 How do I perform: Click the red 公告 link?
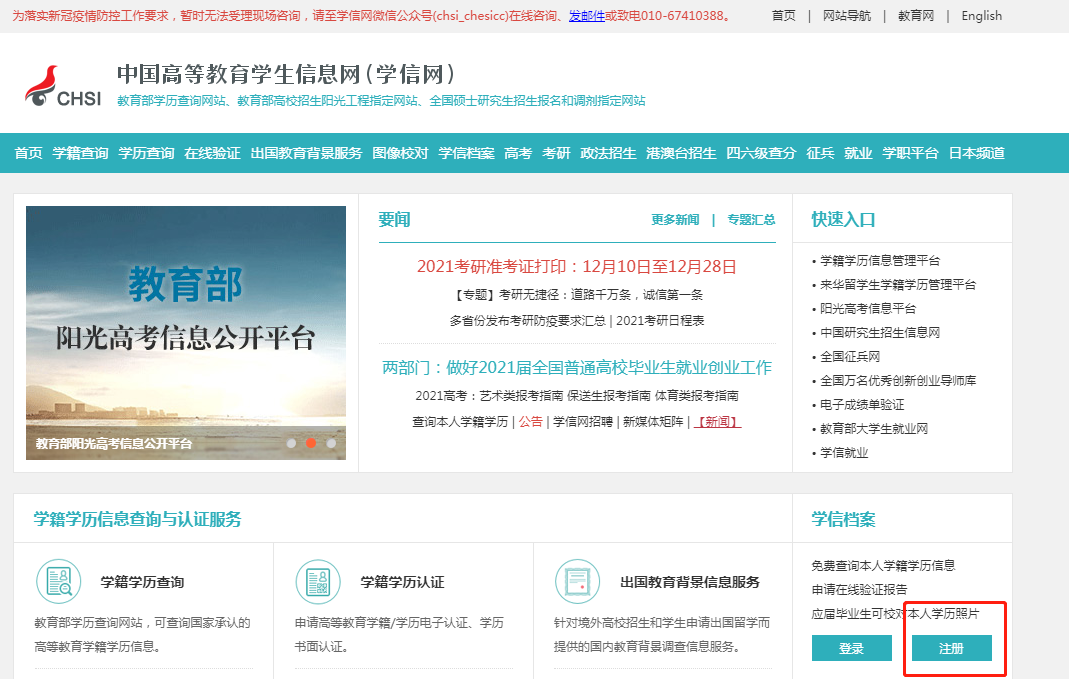click(530, 422)
